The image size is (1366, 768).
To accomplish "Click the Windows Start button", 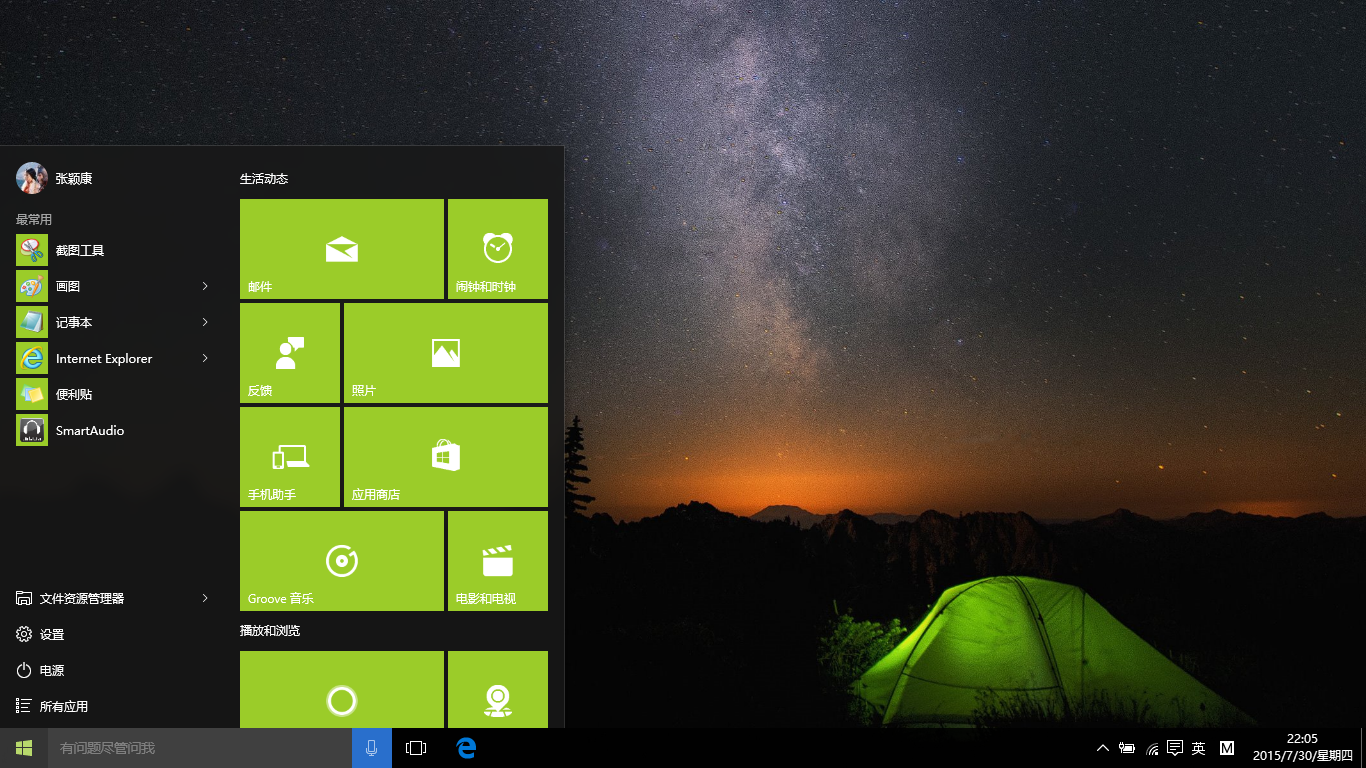I will [24, 748].
